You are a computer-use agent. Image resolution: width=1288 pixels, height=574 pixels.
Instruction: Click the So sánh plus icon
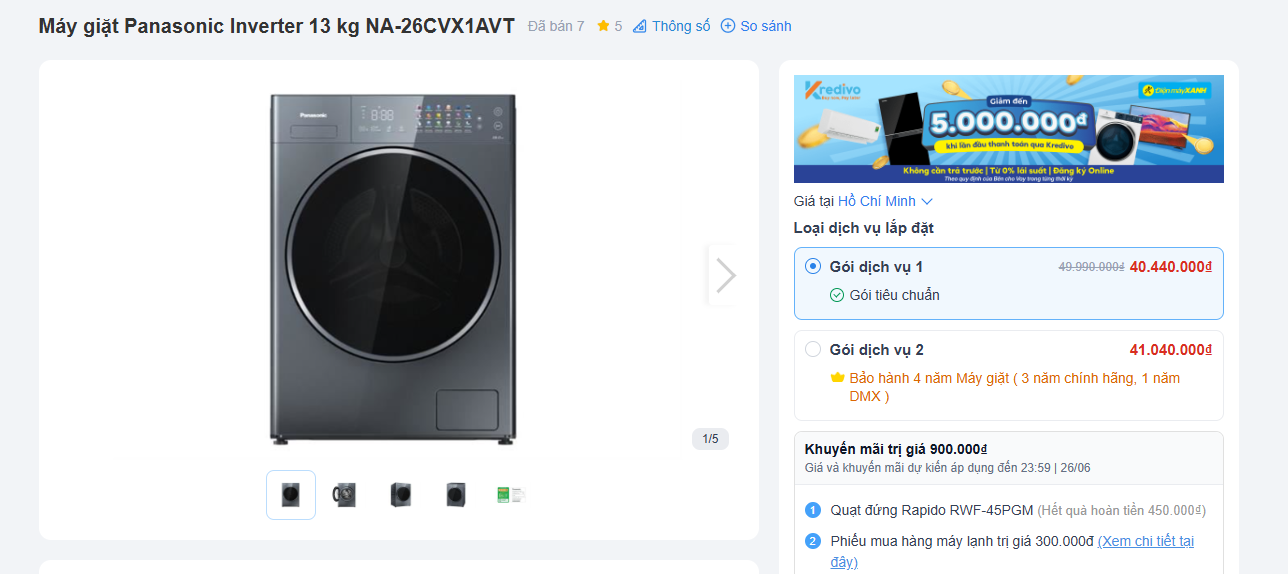pyautogui.click(x=728, y=26)
